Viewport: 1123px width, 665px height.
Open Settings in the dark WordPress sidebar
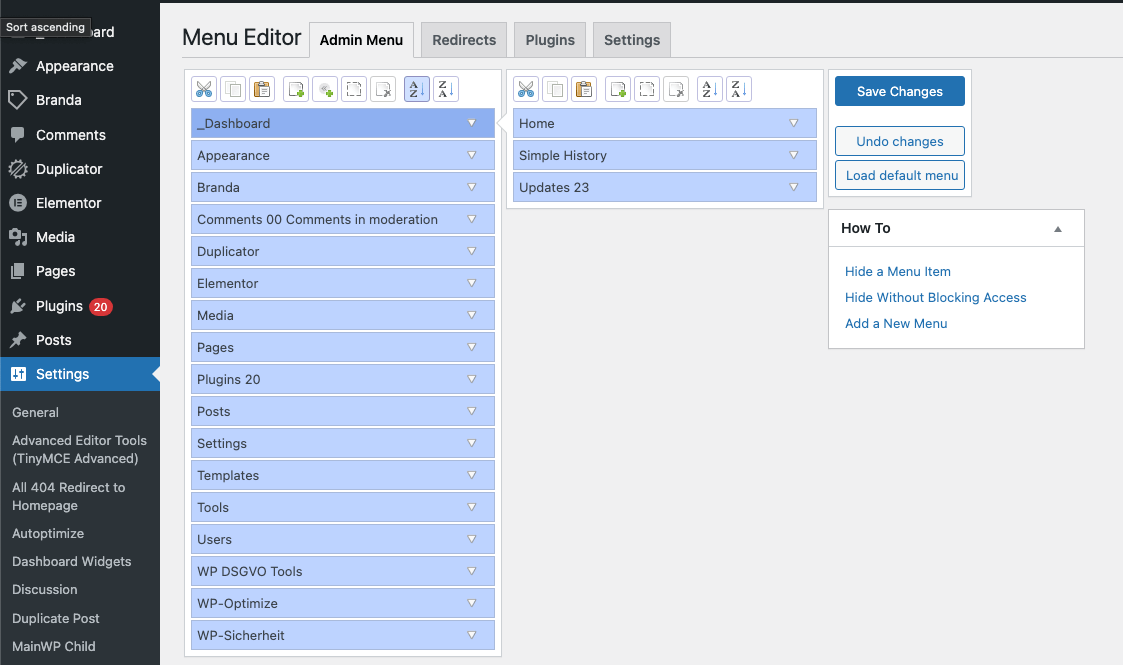point(80,374)
